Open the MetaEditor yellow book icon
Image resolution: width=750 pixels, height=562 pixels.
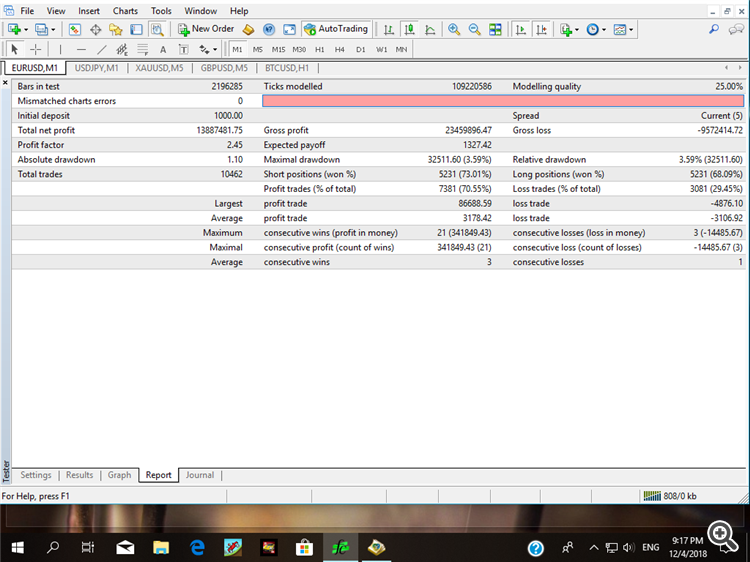248,30
